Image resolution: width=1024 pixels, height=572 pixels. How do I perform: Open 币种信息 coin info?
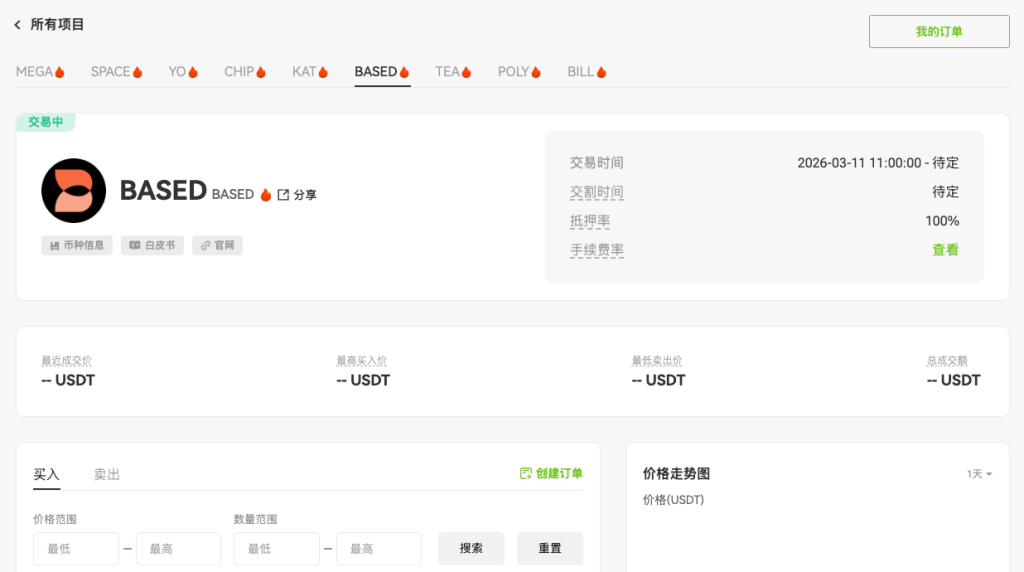point(77,246)
